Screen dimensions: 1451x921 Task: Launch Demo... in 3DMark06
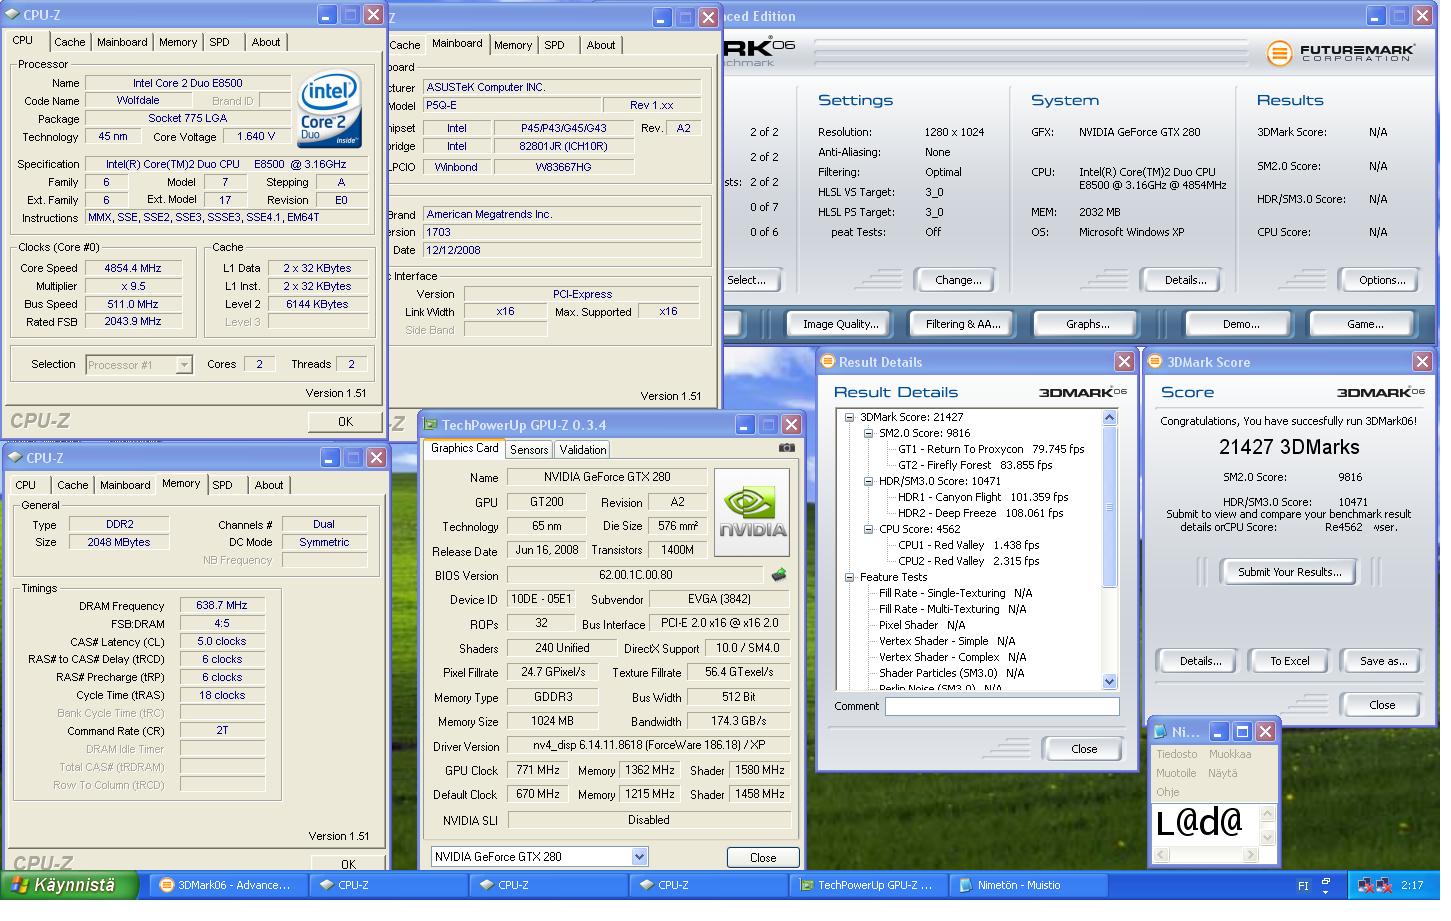click(1241, 324)
